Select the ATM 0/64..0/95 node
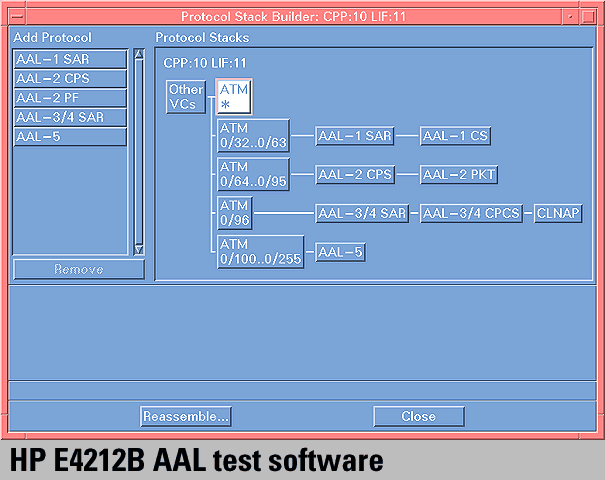 point(252,174)
